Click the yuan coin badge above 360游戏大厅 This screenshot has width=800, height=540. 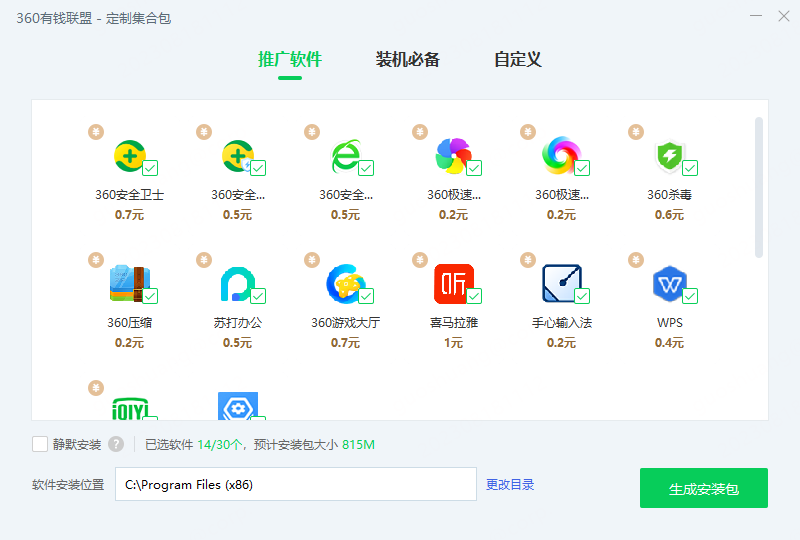(312, 260)
